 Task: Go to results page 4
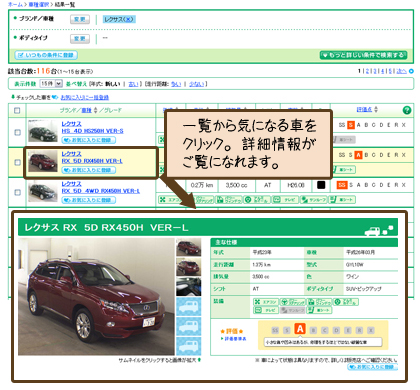382,71
